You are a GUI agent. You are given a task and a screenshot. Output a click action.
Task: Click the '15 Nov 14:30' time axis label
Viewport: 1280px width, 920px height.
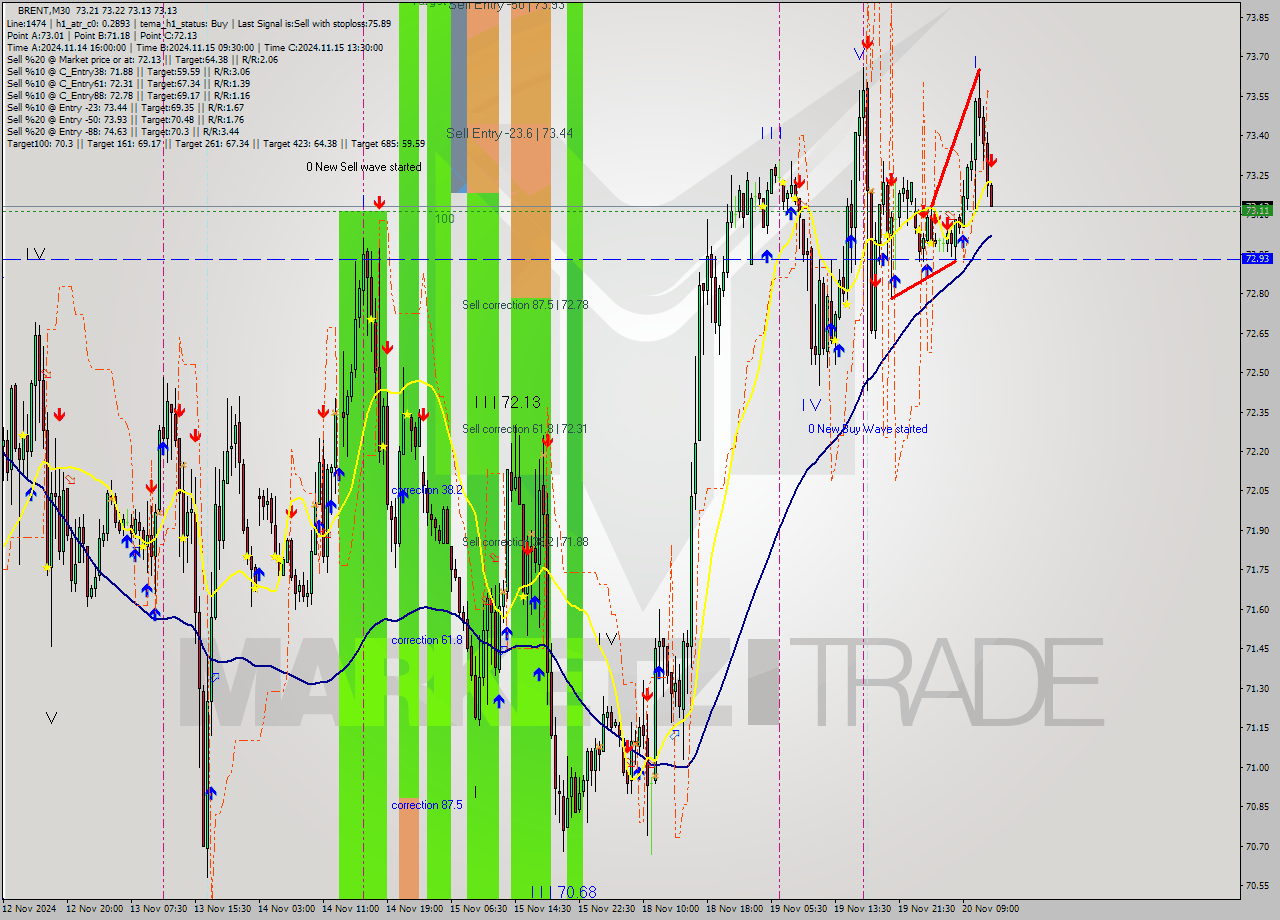click(542, 909)
